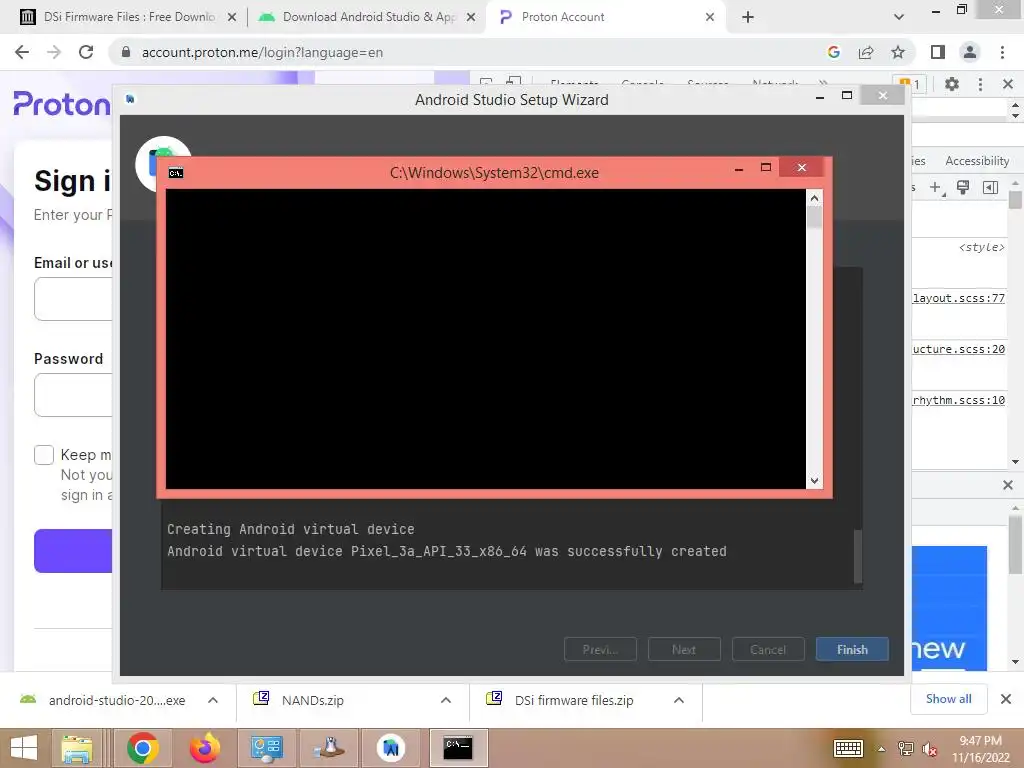
Task: Open NANDs.zip download
Action: click(300, 700)
